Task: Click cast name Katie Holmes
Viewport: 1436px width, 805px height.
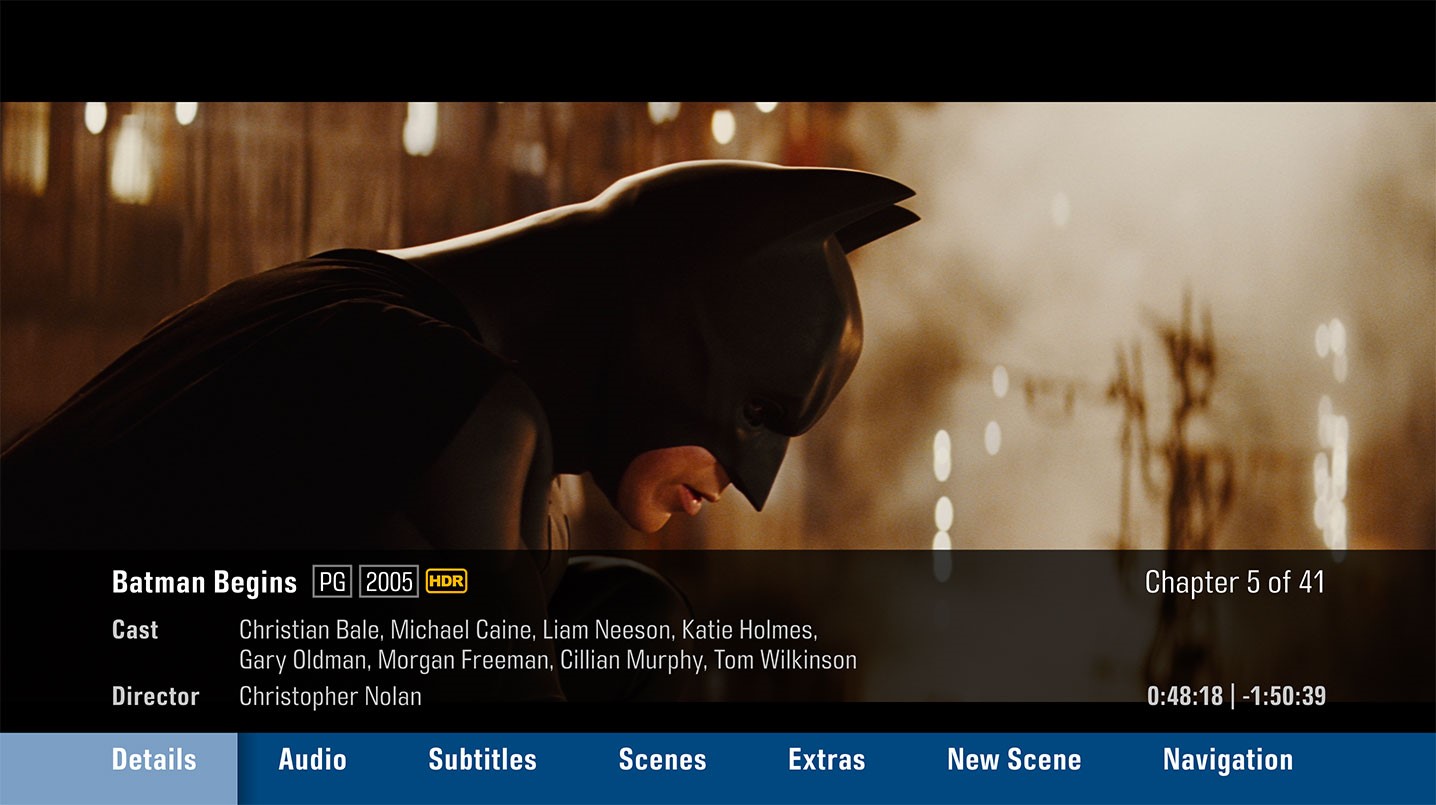Action: coord(750,631)
